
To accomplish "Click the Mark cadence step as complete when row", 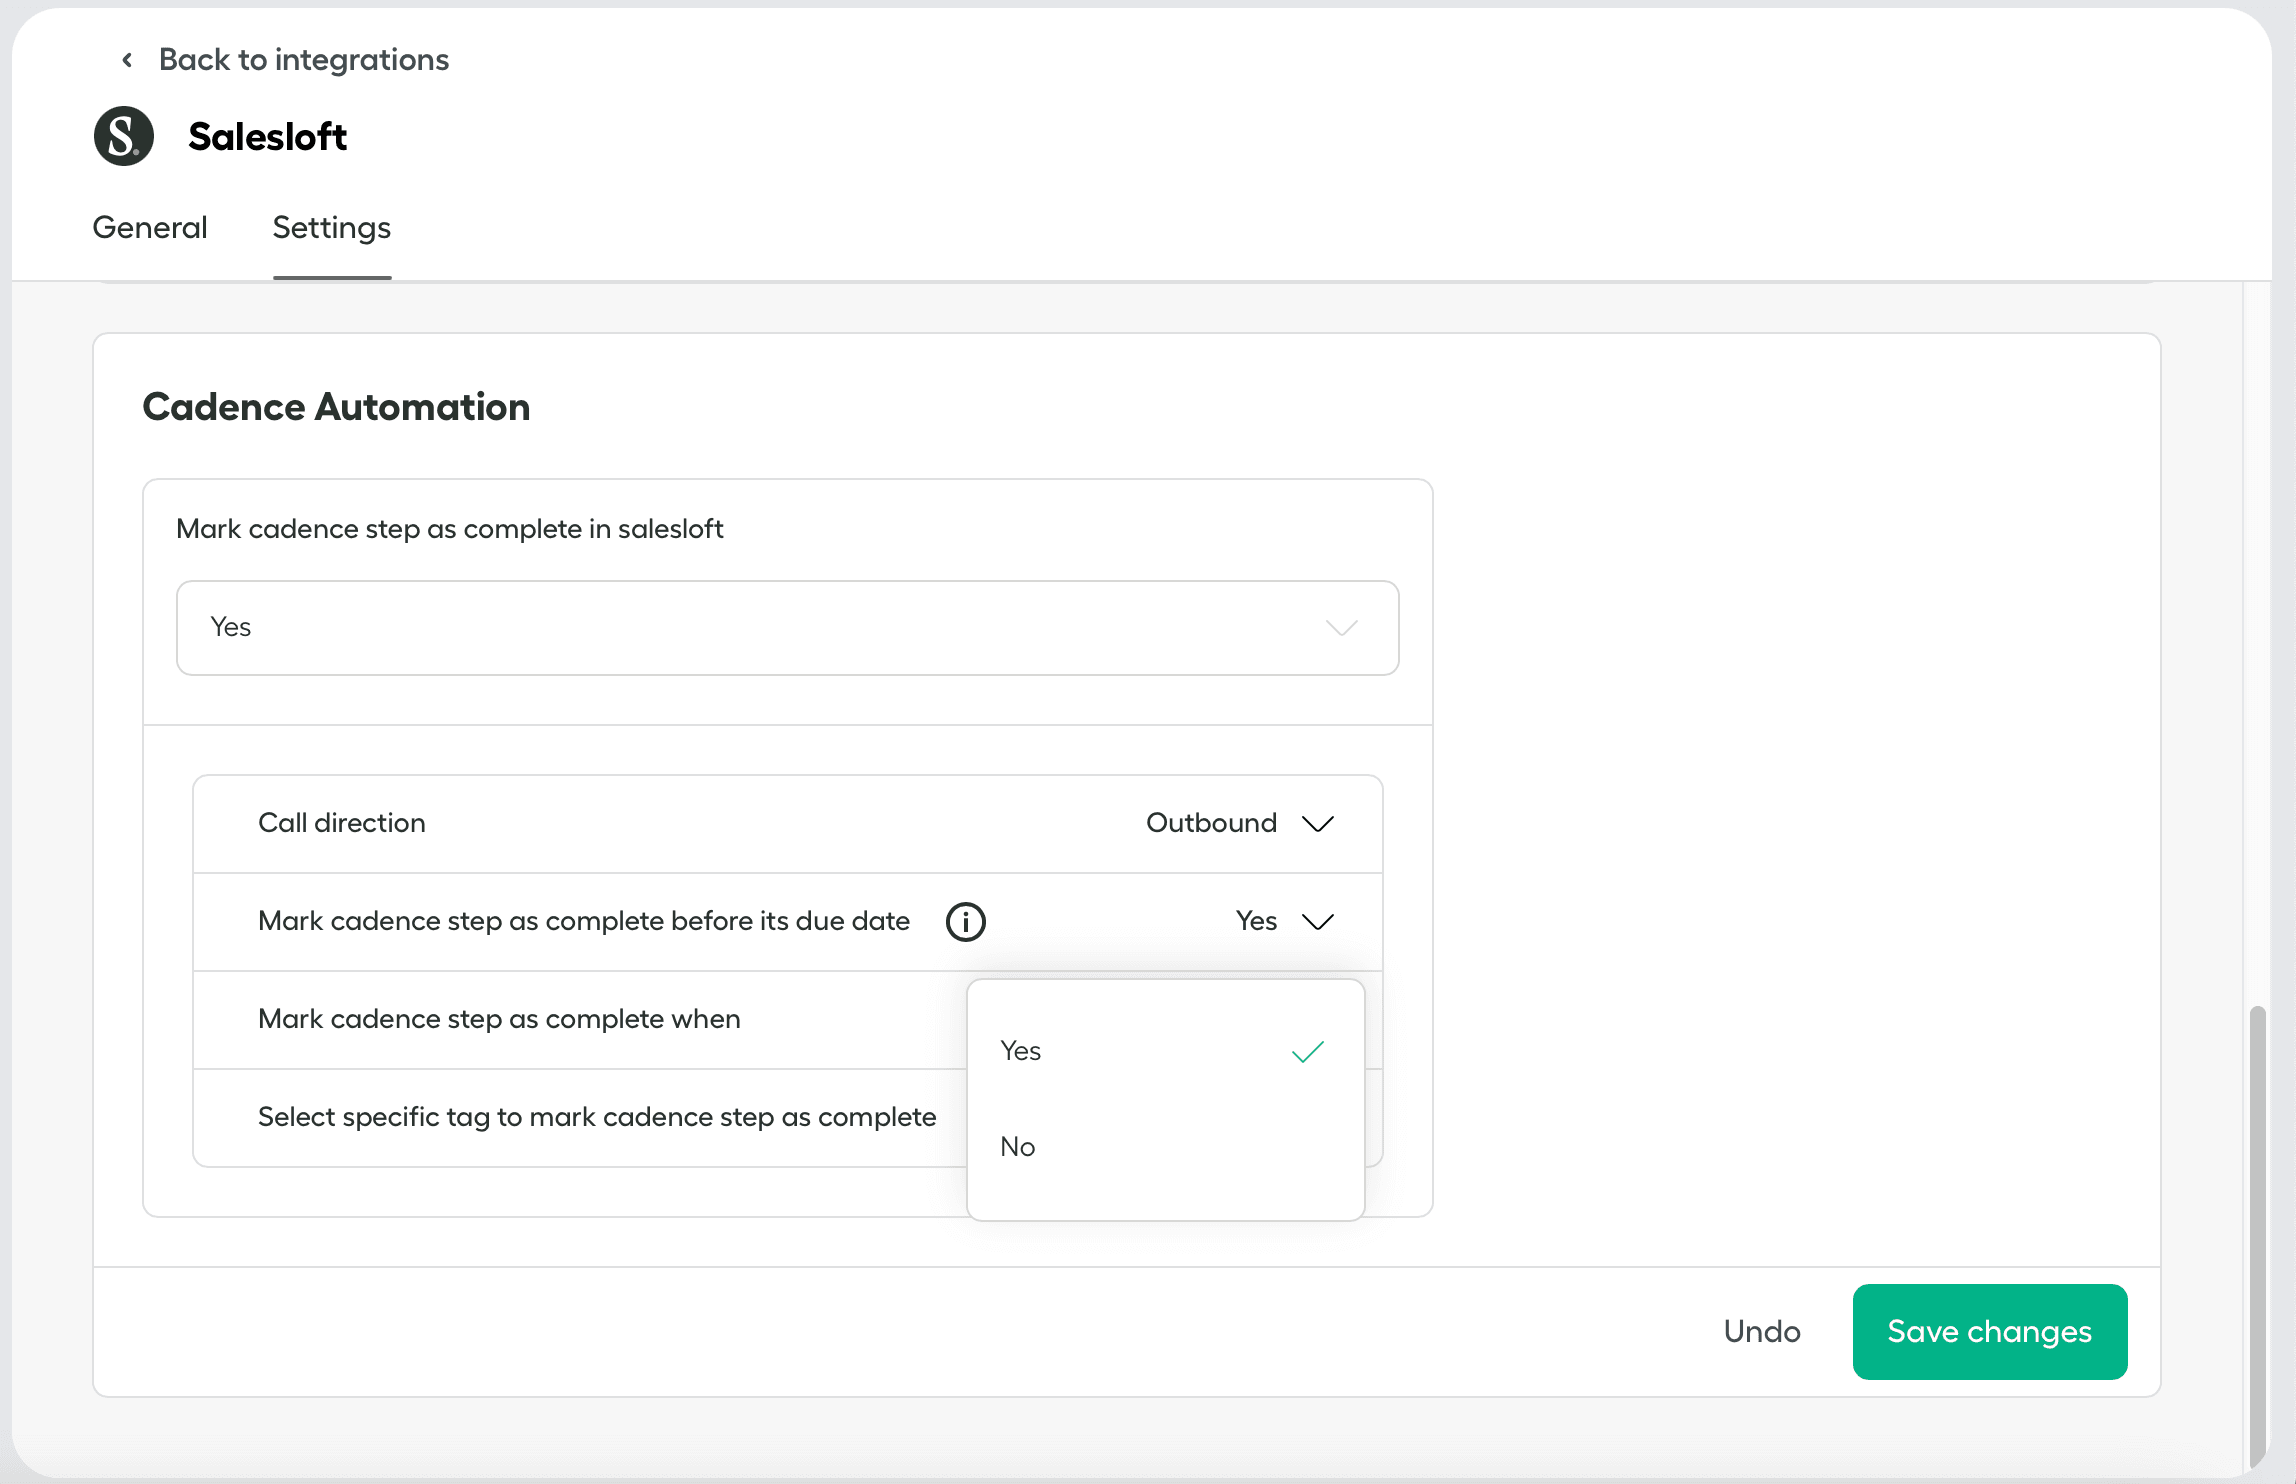I will click(x=500, y=1019).
